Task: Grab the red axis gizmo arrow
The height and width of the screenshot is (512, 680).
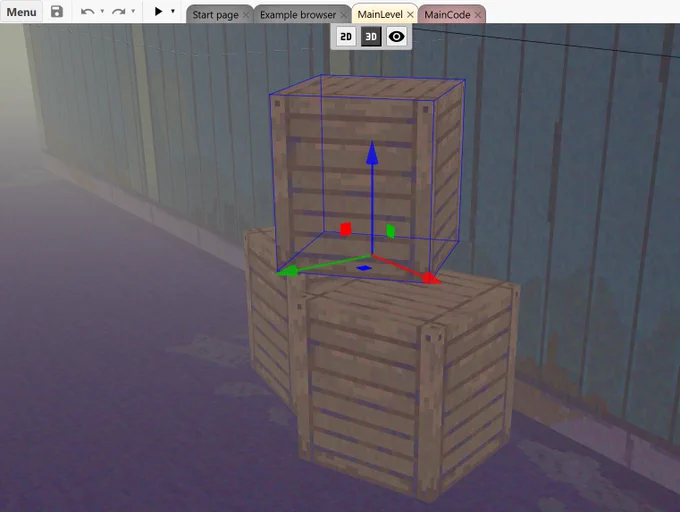Action: click(431, 278)
